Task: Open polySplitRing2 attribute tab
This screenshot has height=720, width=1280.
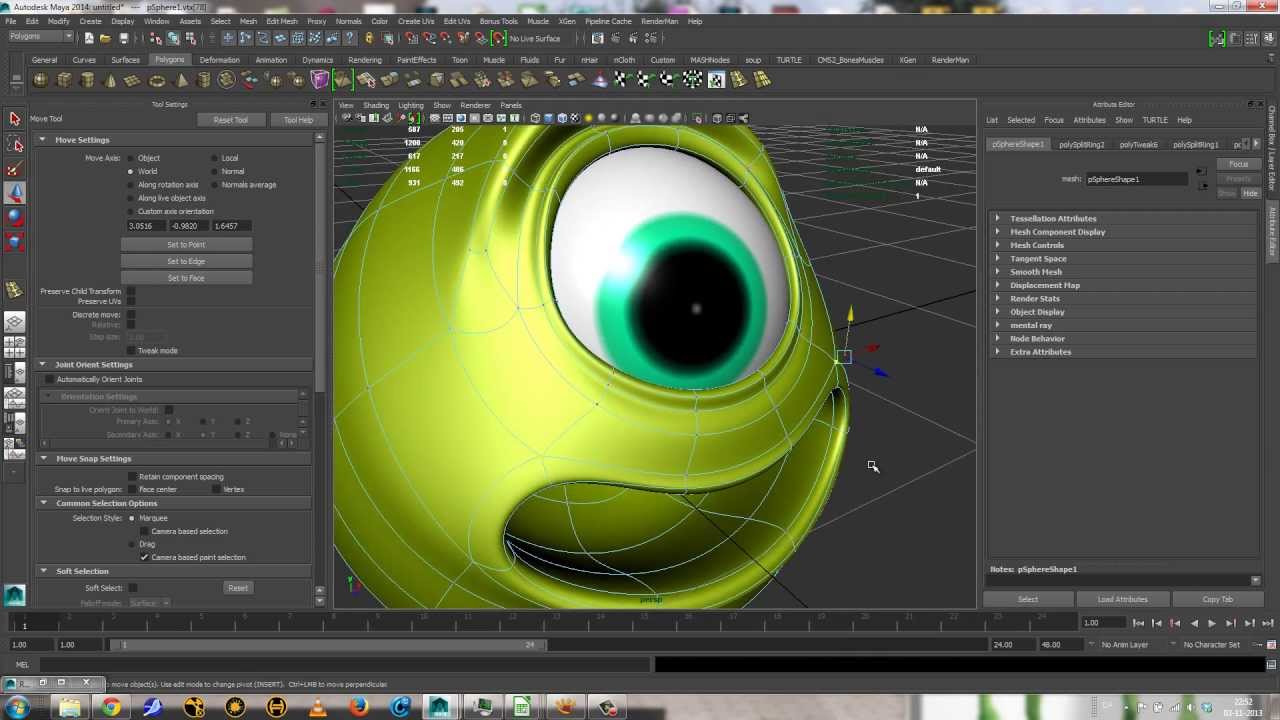Action: click(1082, 144)
